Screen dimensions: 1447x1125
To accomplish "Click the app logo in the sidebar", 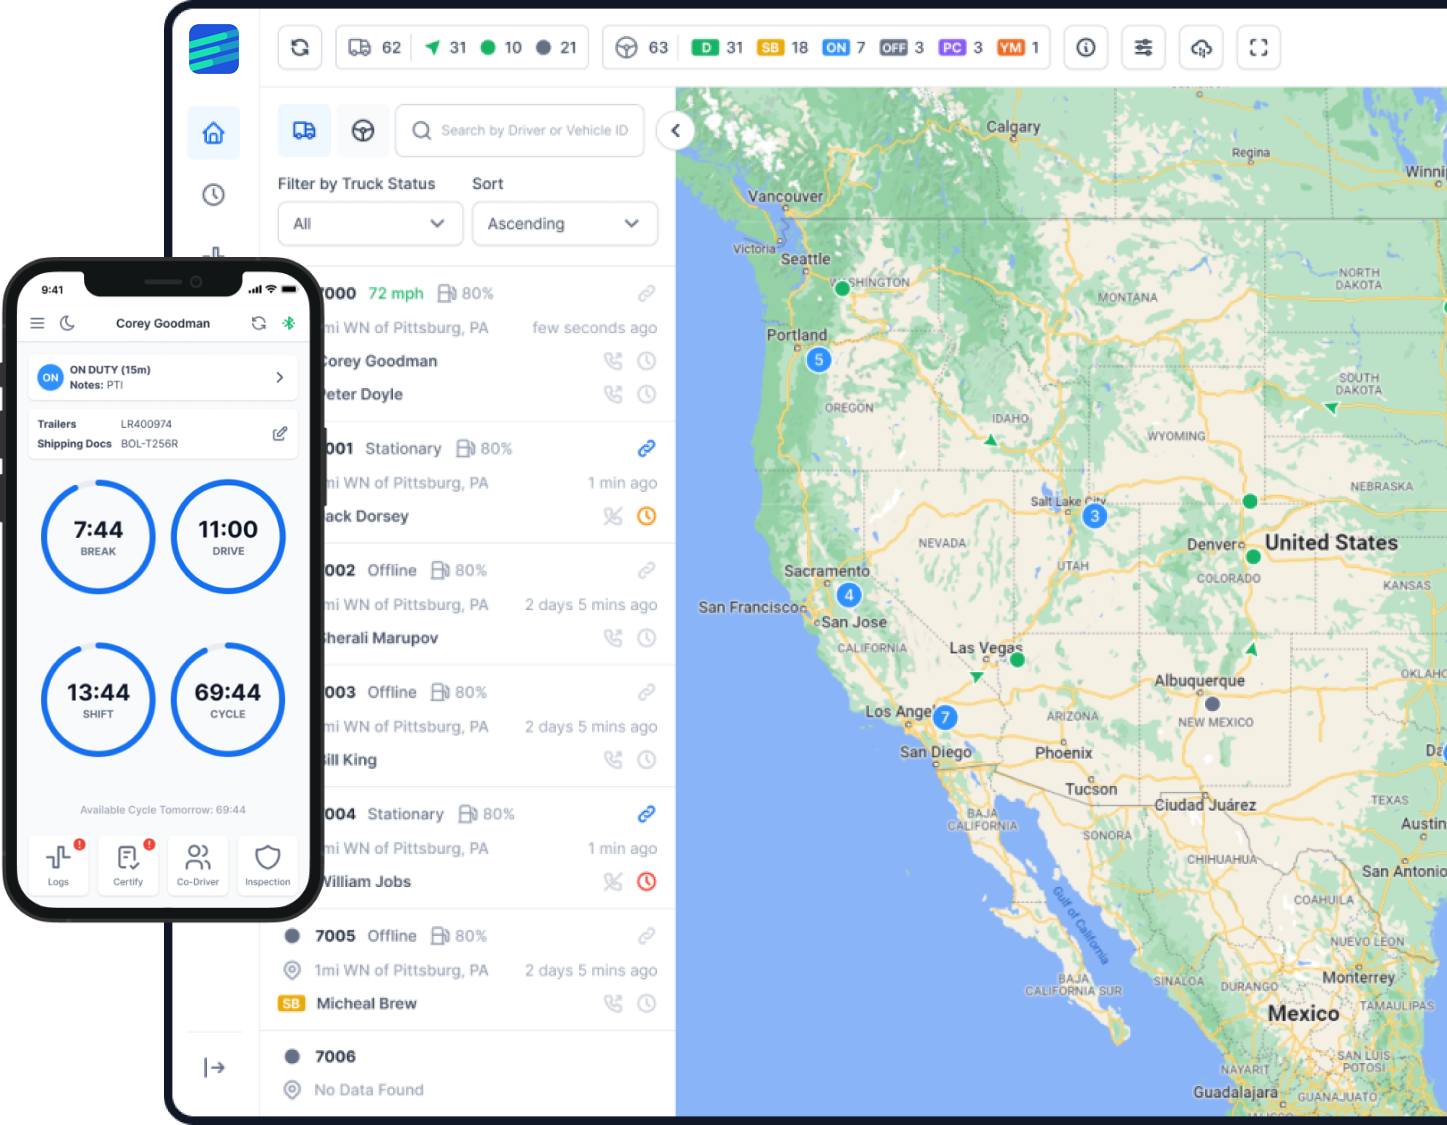I will 214,49.
